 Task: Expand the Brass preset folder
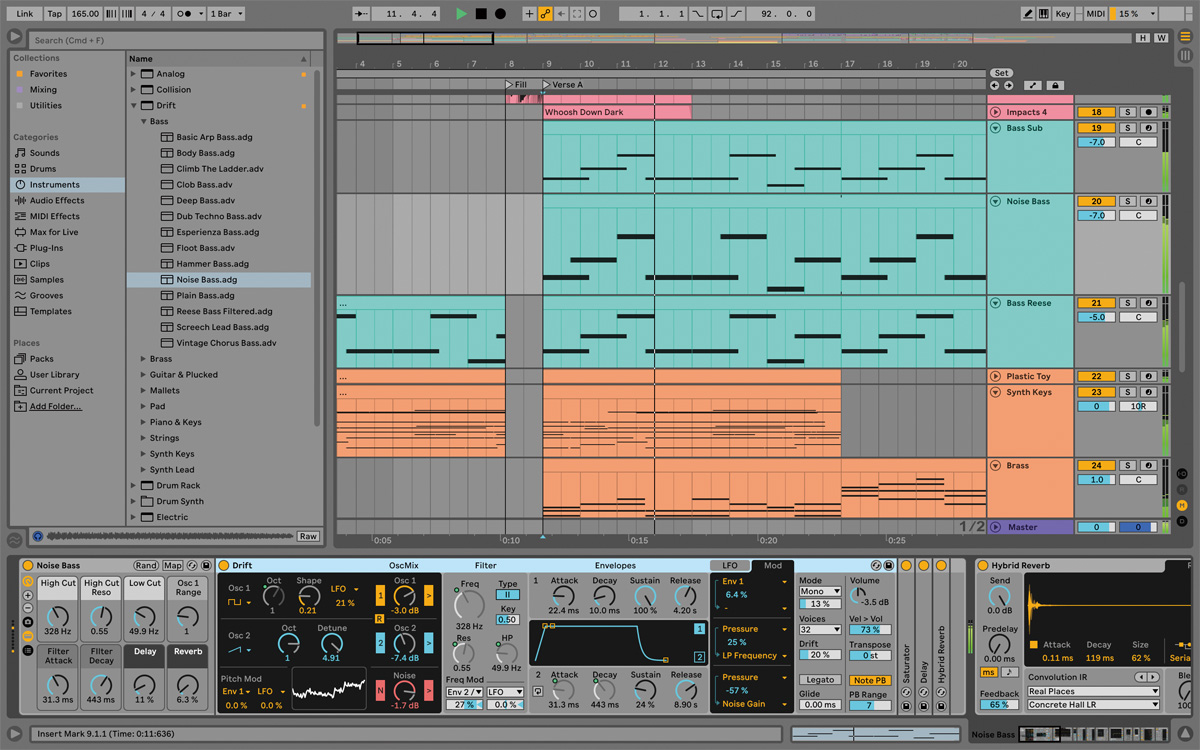pos(143,359)
